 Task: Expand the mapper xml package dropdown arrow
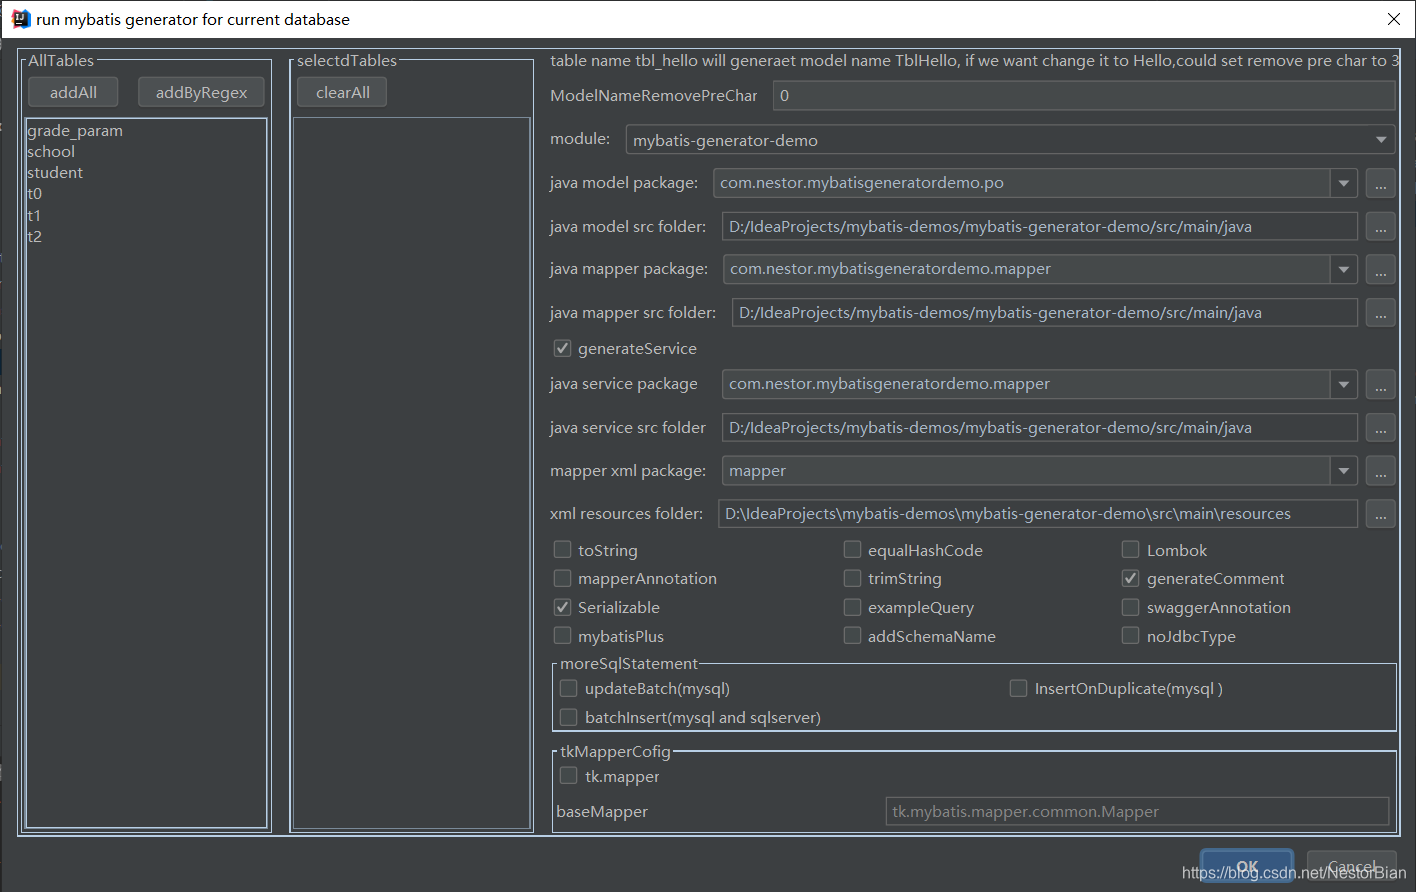(1344, 471)
